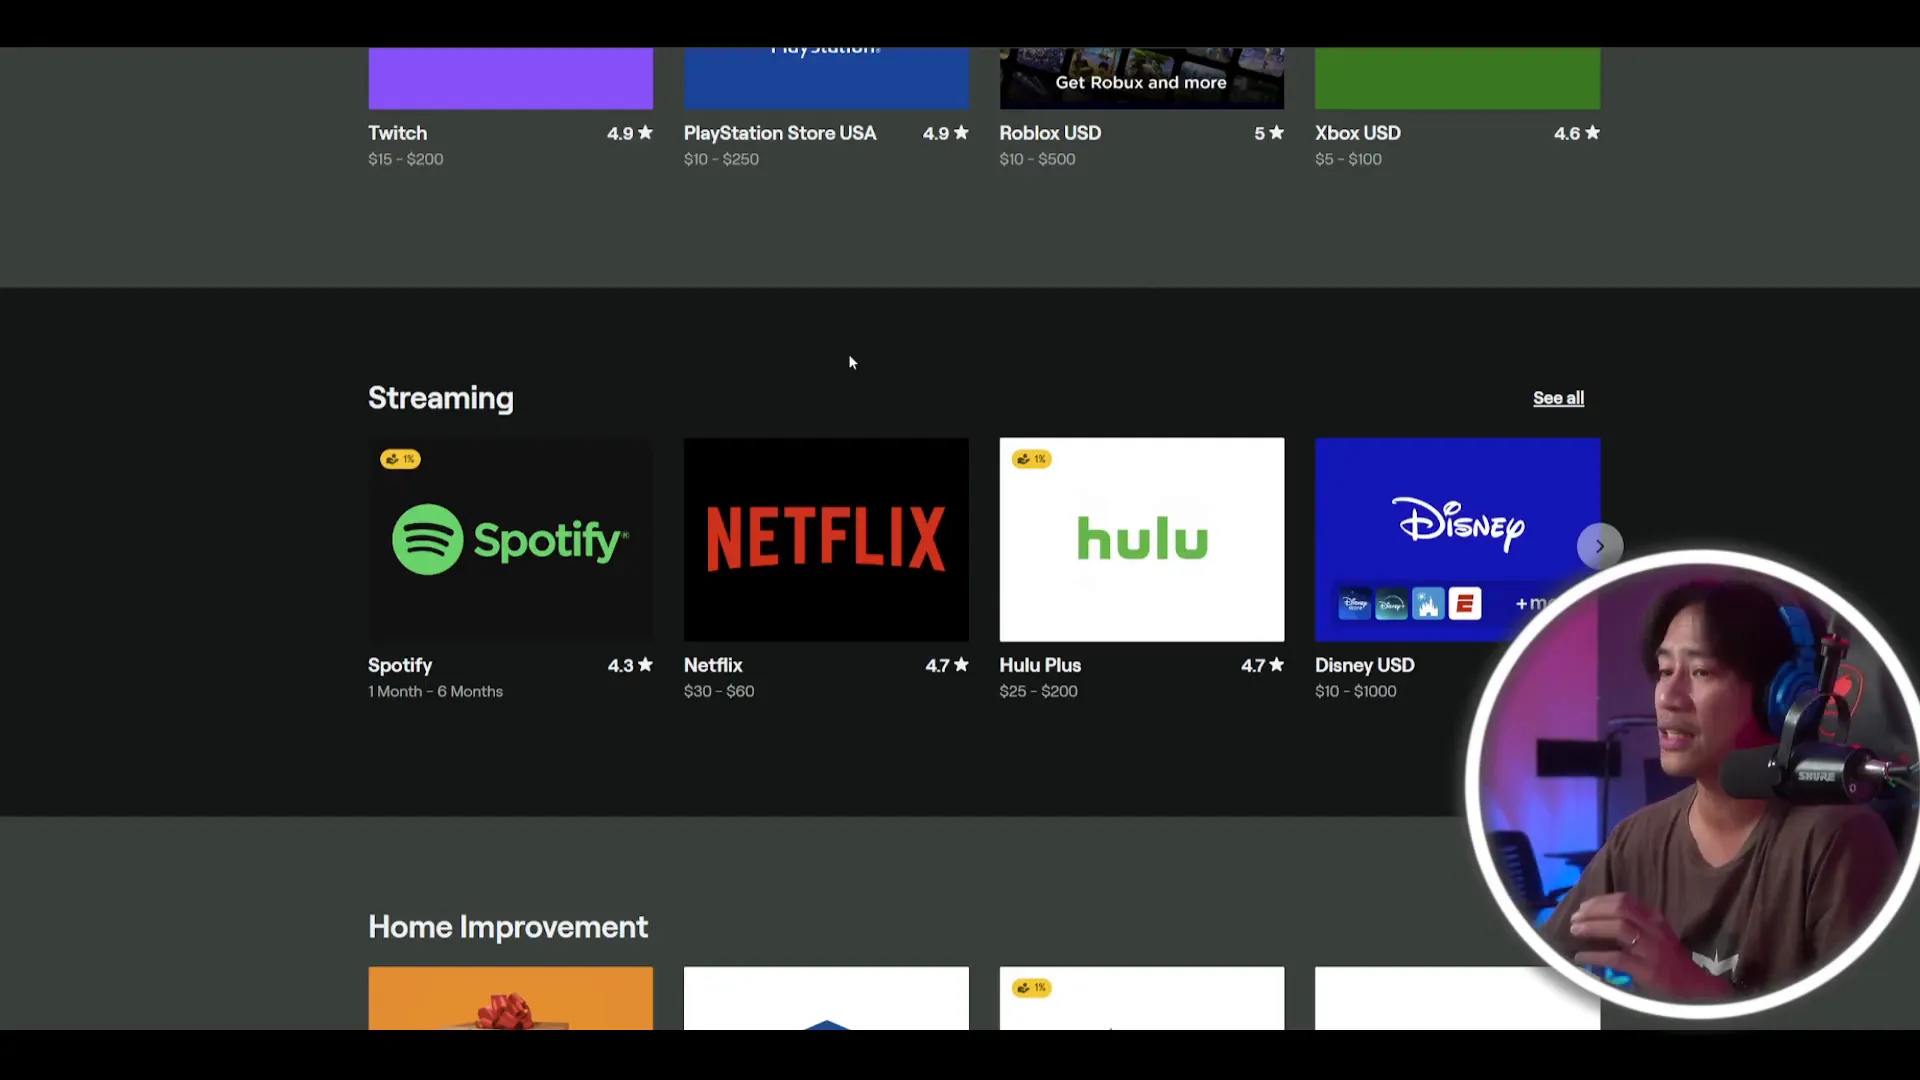The width and height of the screenshot is (1920, 1080).
Task: Open the Spotify gift card thumbnail
Action: click(x=510, y=539)
